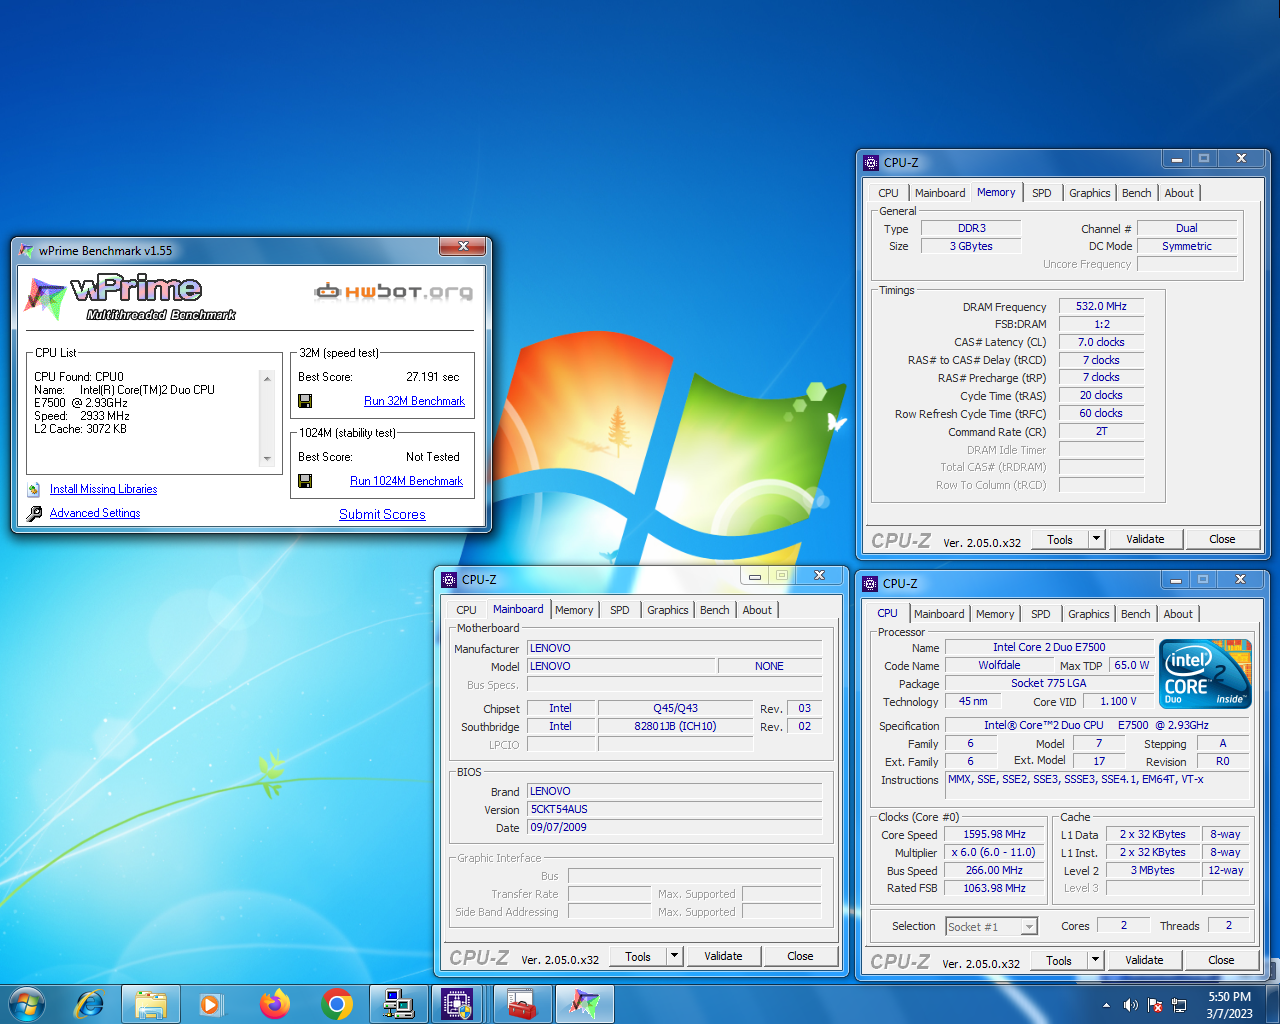Click Validate in the Mainboard window

pyautogui.click(x=723, y=956)
